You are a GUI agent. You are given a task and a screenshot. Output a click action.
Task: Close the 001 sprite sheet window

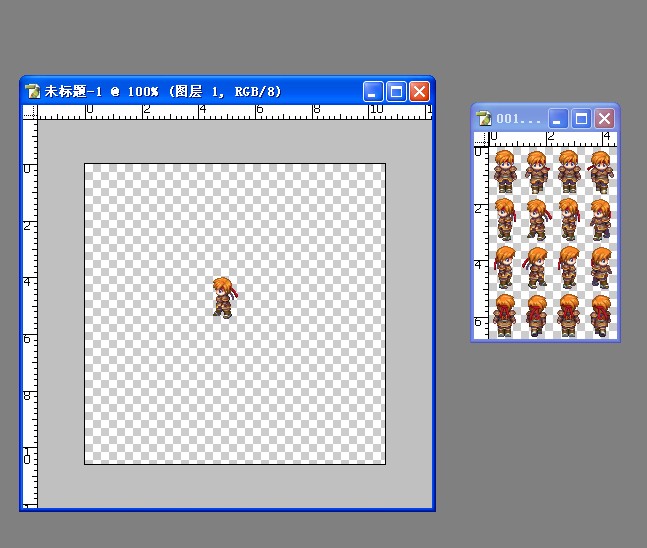(x=604, y=119)
